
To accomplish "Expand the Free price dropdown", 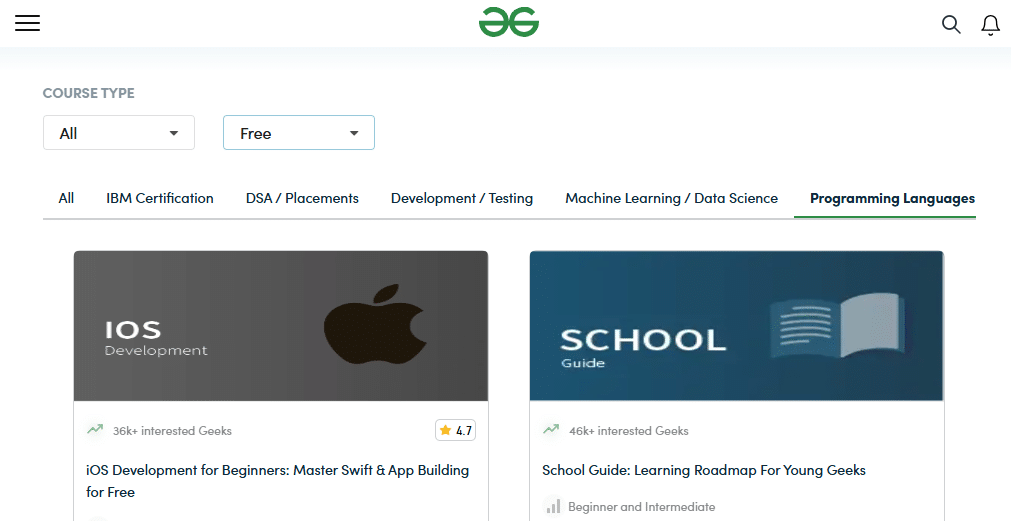I will (299, 133).
